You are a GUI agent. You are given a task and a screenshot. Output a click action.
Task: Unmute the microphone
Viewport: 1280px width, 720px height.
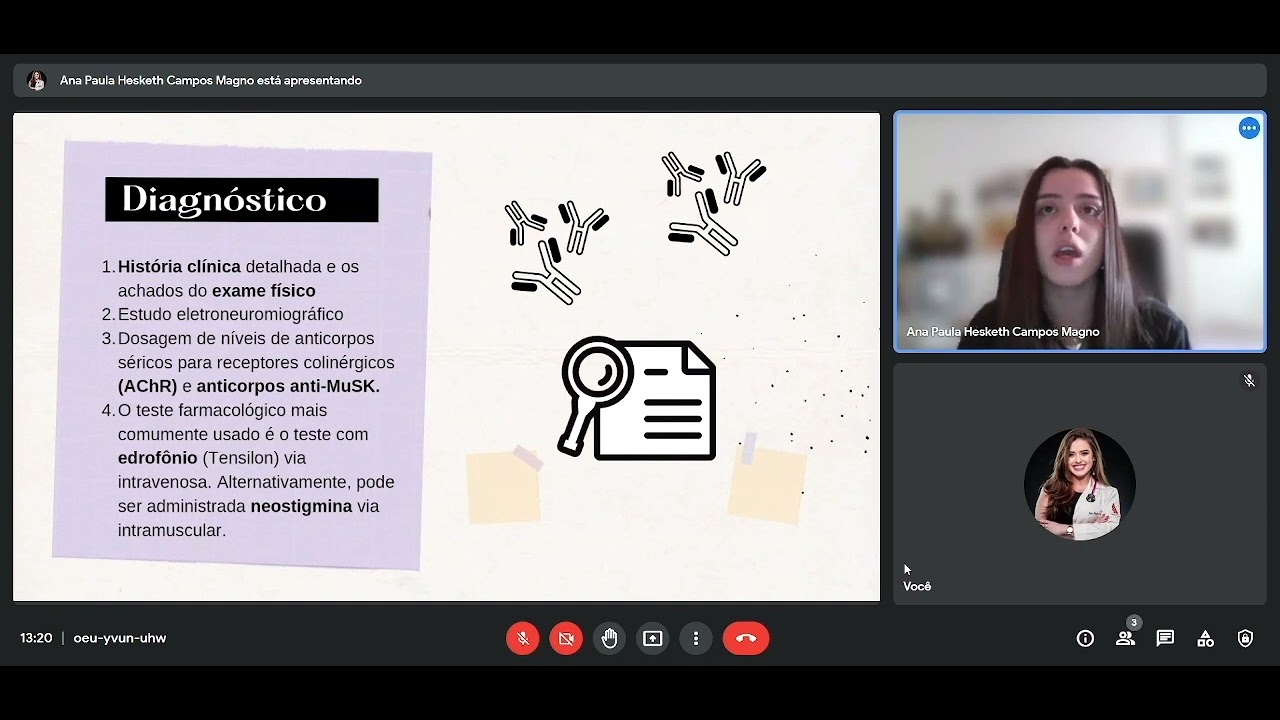pyautogui.click(x=522, y=638)
